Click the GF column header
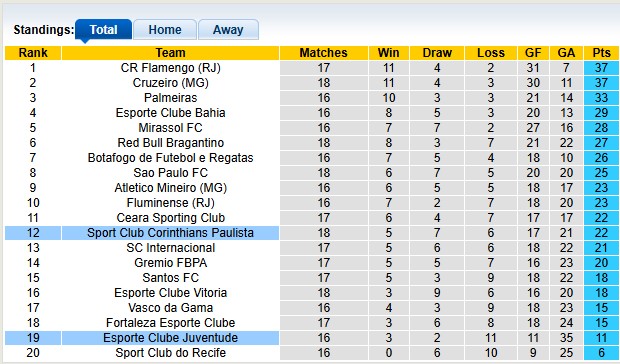 533,53
